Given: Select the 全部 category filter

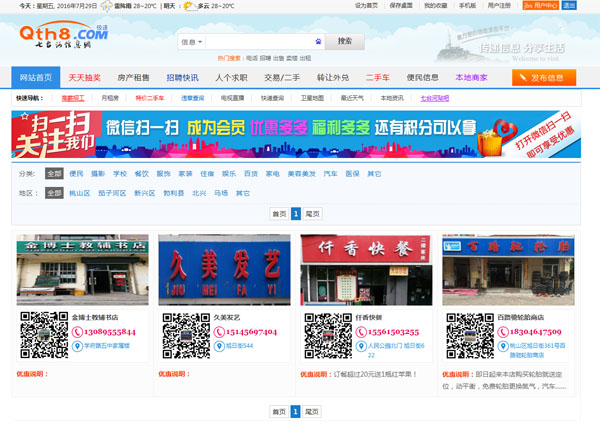Looking at the screenshot, I should coord(54,173).
